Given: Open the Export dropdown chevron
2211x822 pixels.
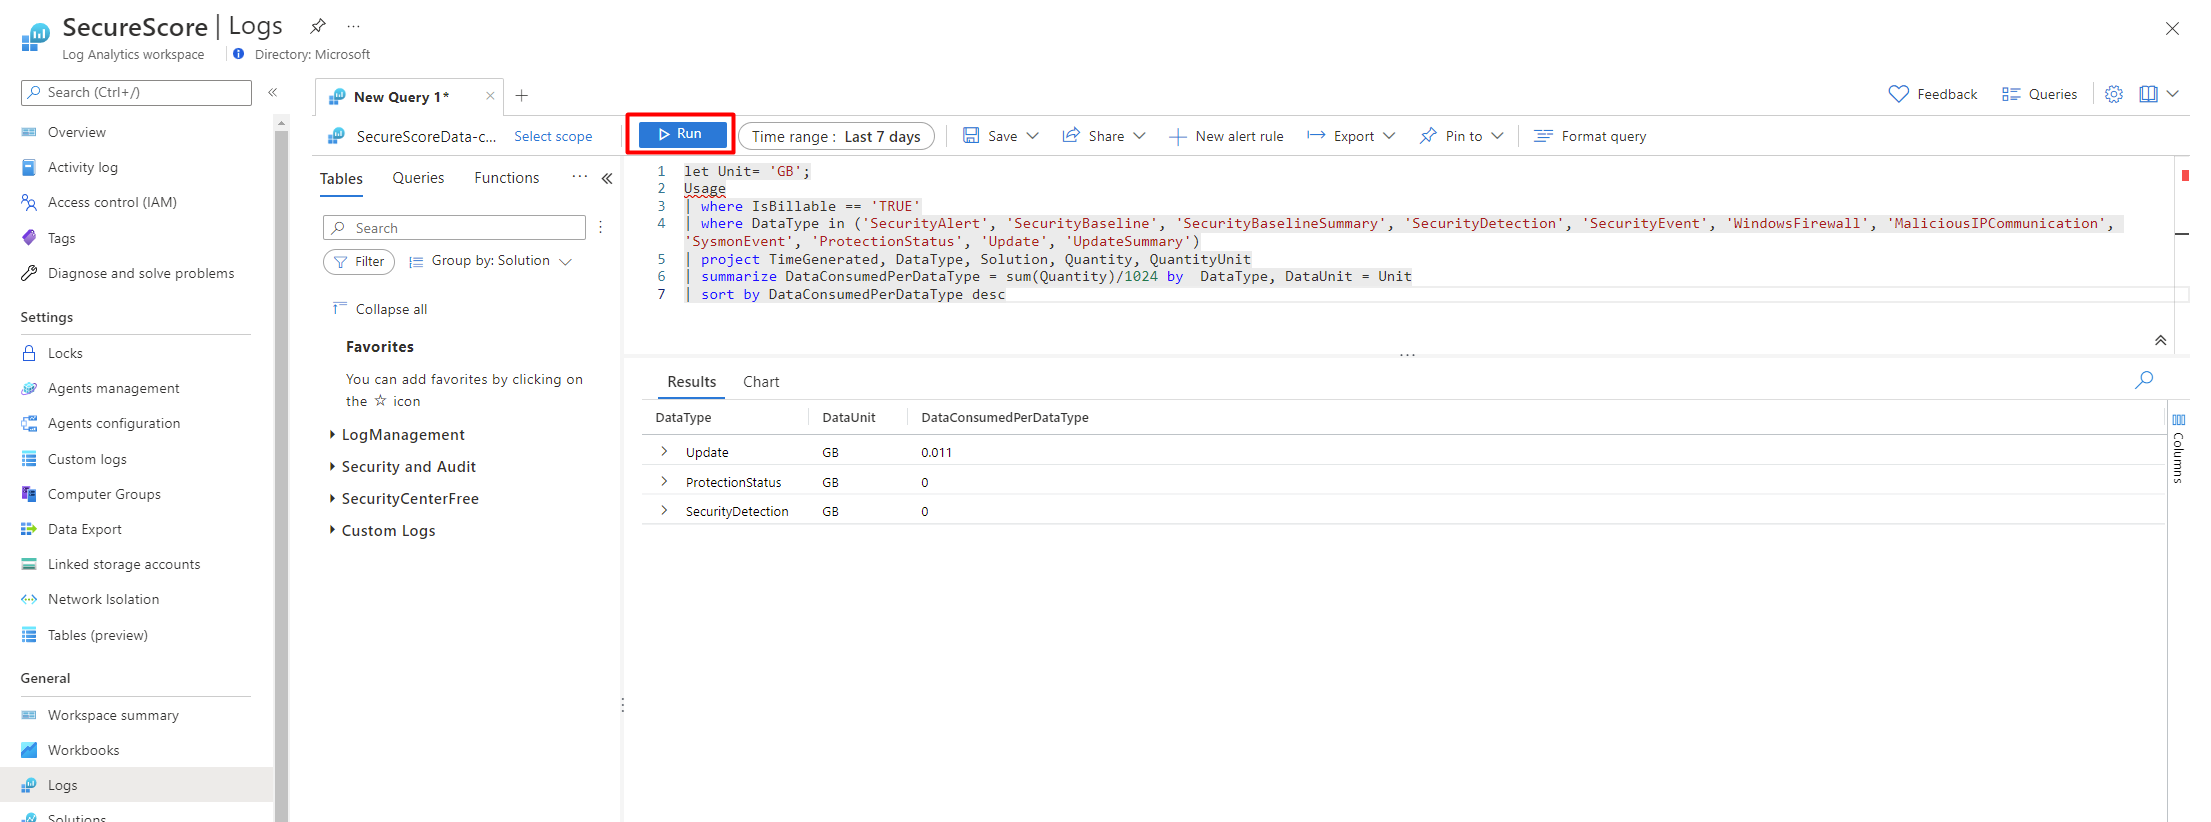Looking at the screenshot, I should tap(1389, 136).
